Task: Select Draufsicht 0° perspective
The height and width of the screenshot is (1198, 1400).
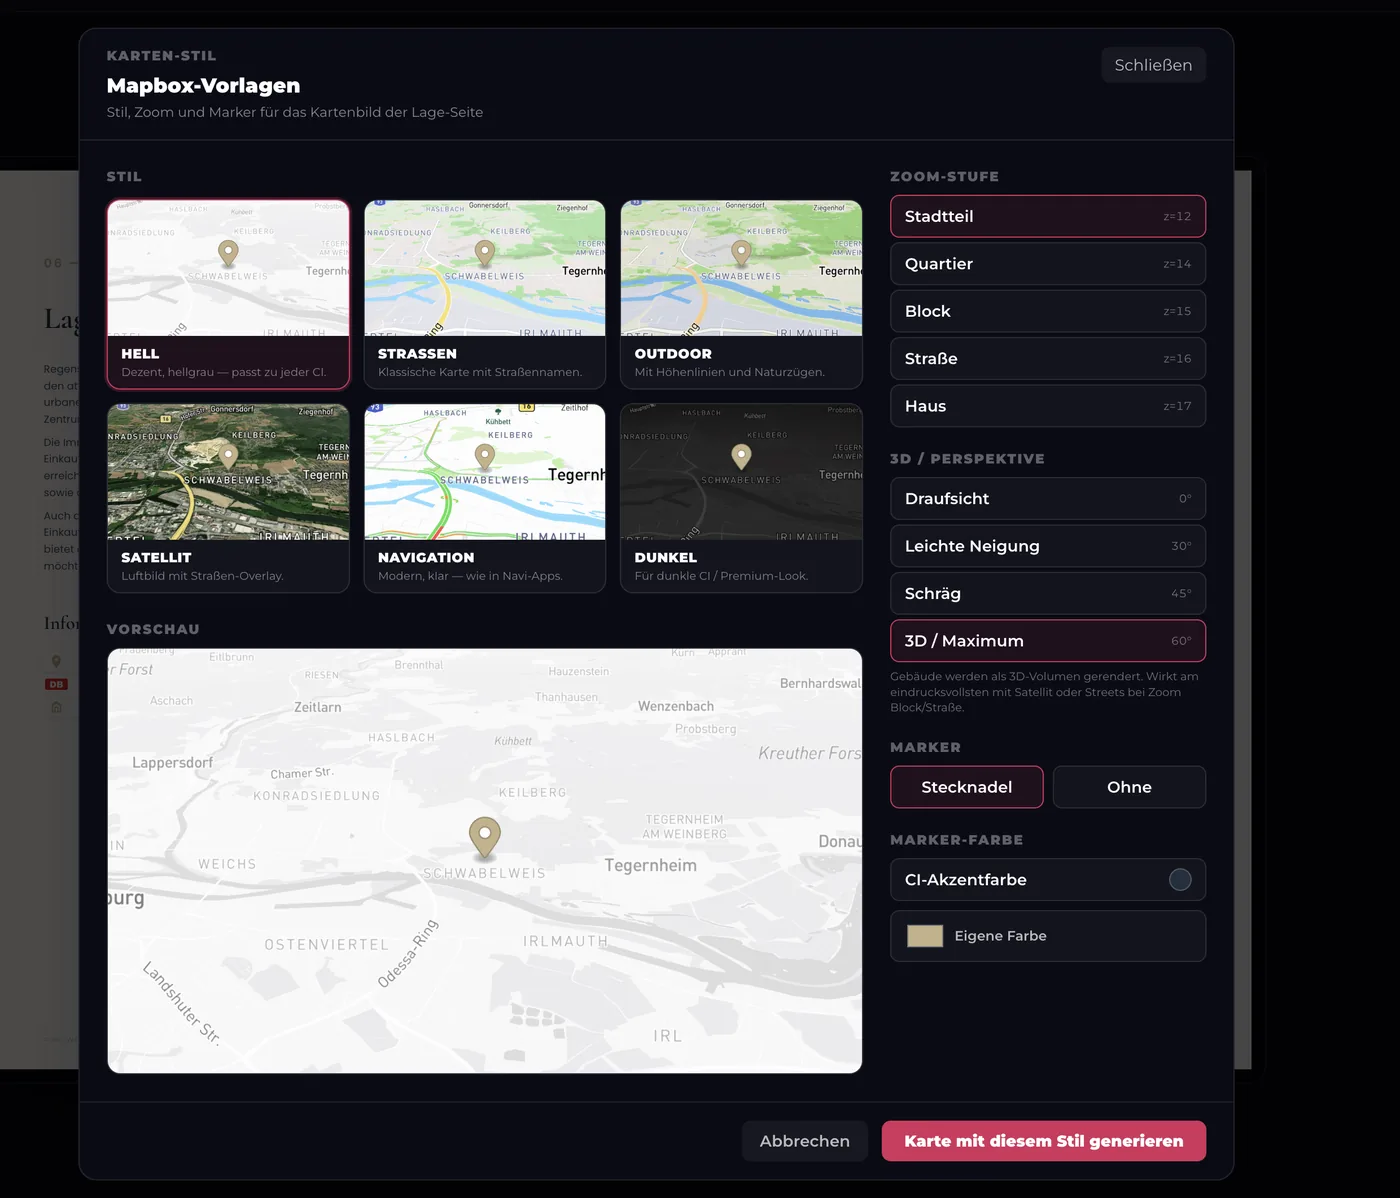Action: (x=1048, y=498)
